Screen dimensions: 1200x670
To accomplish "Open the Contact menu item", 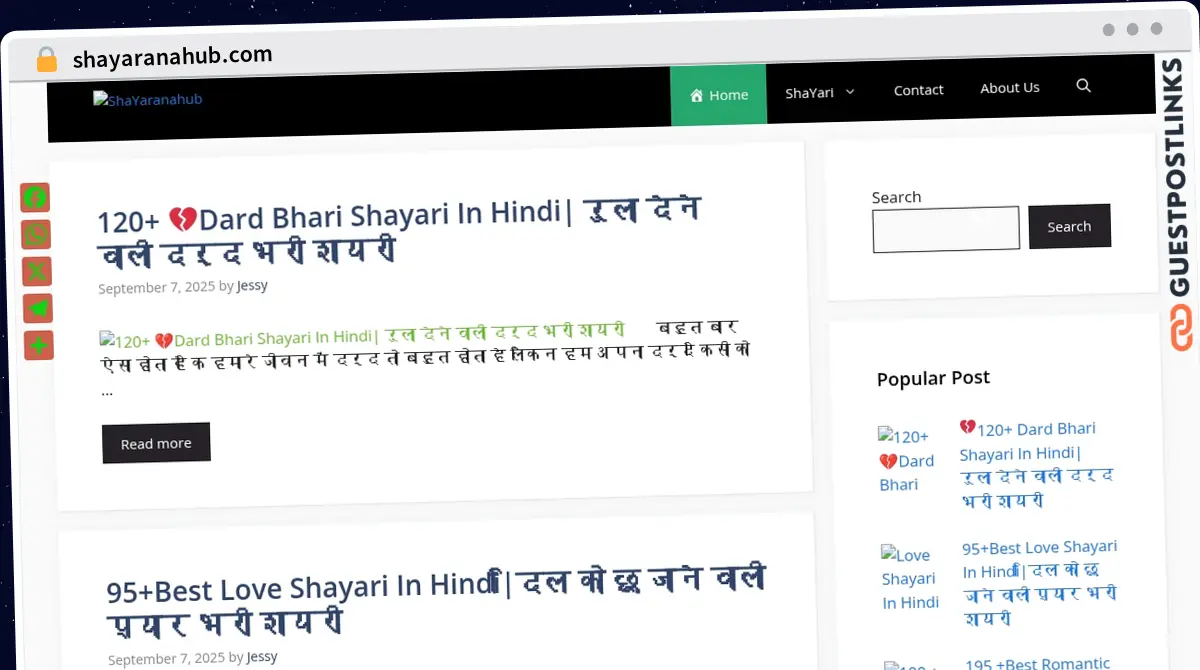I will pos(918,89).
